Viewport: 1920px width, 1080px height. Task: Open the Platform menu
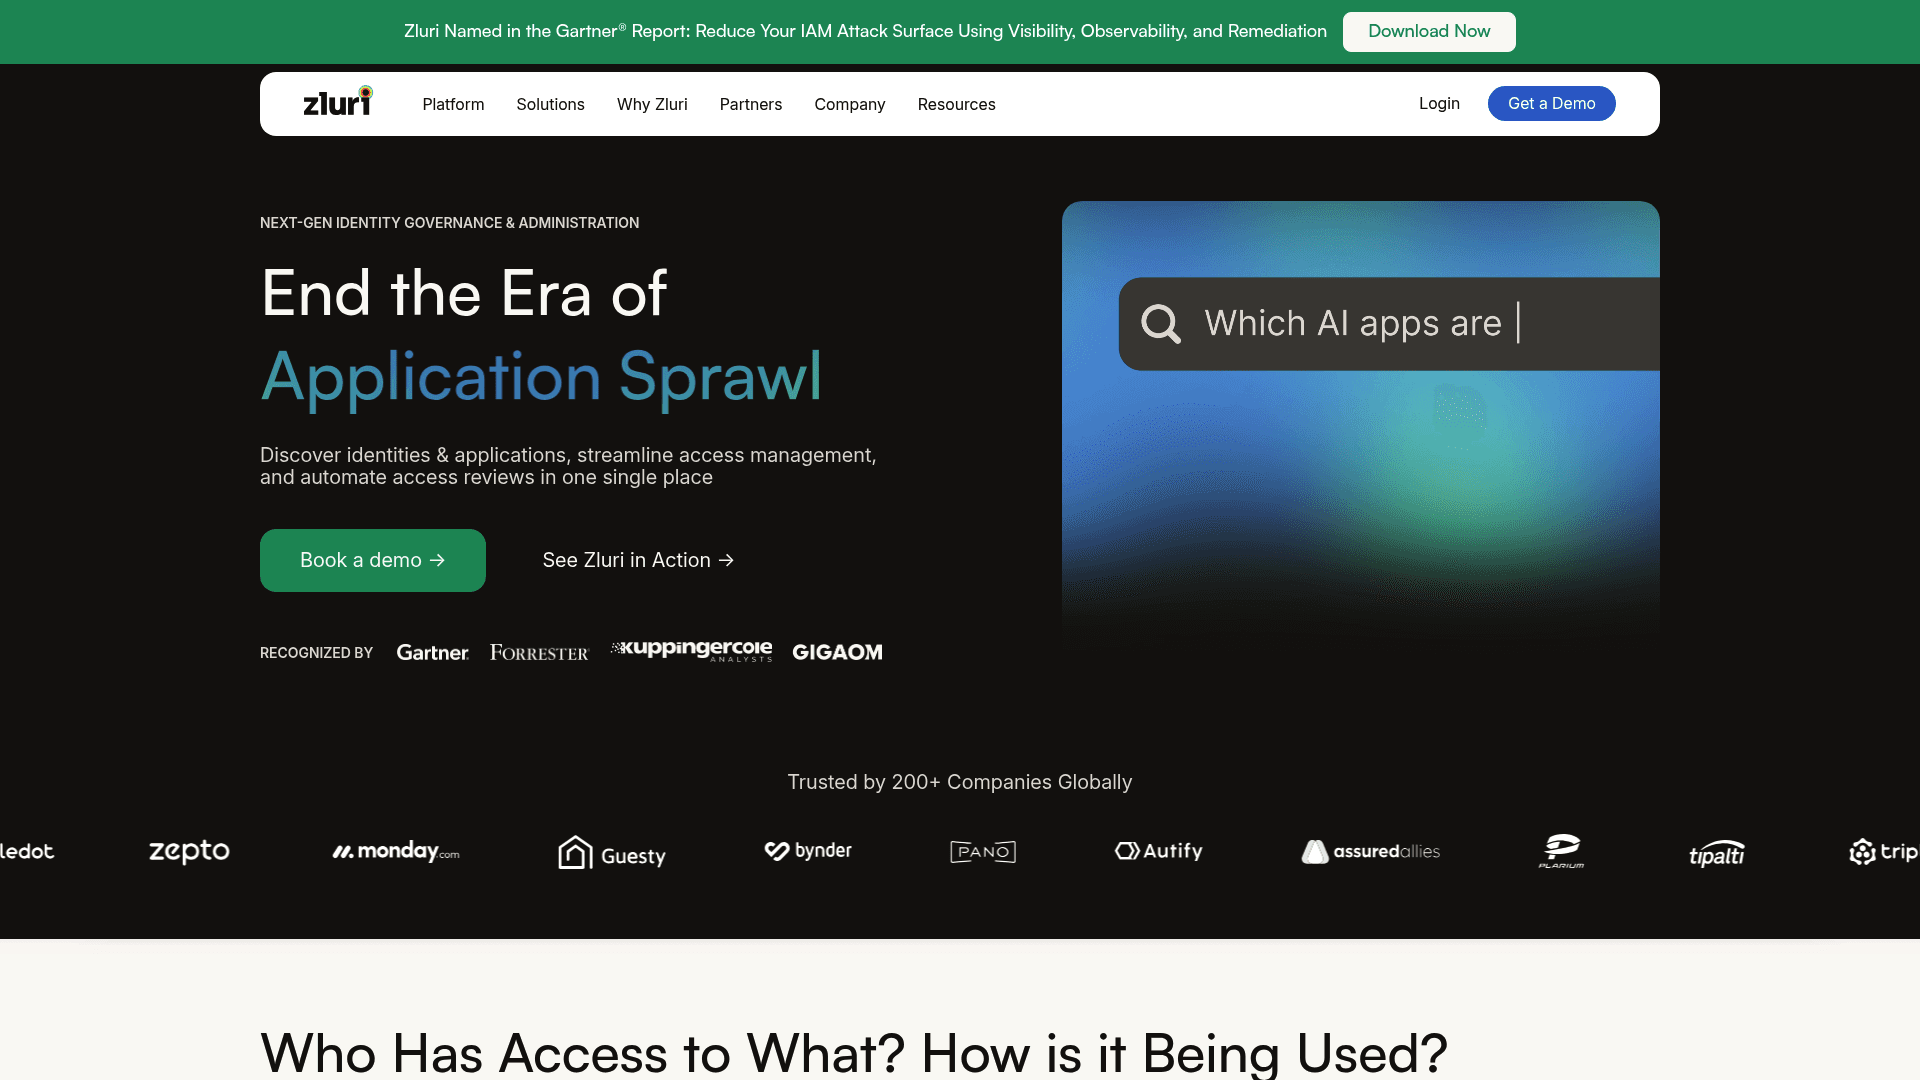pos(453,104)
